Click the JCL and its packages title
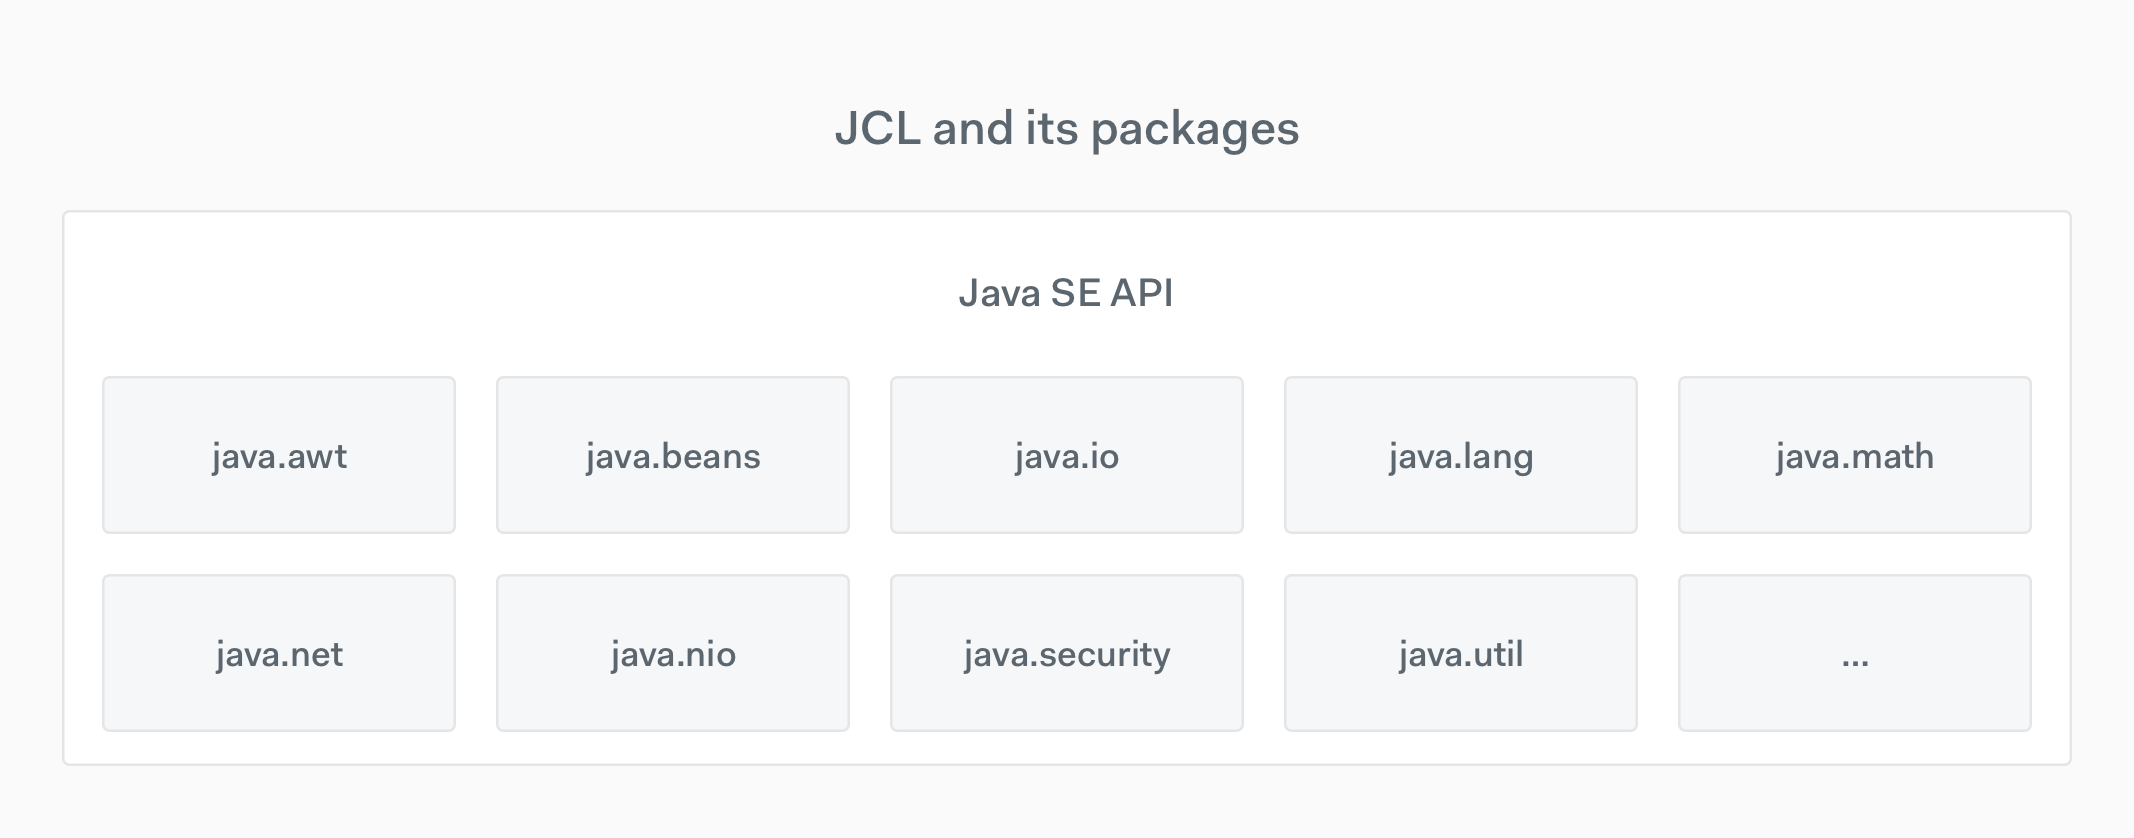 coord(1067,129)
